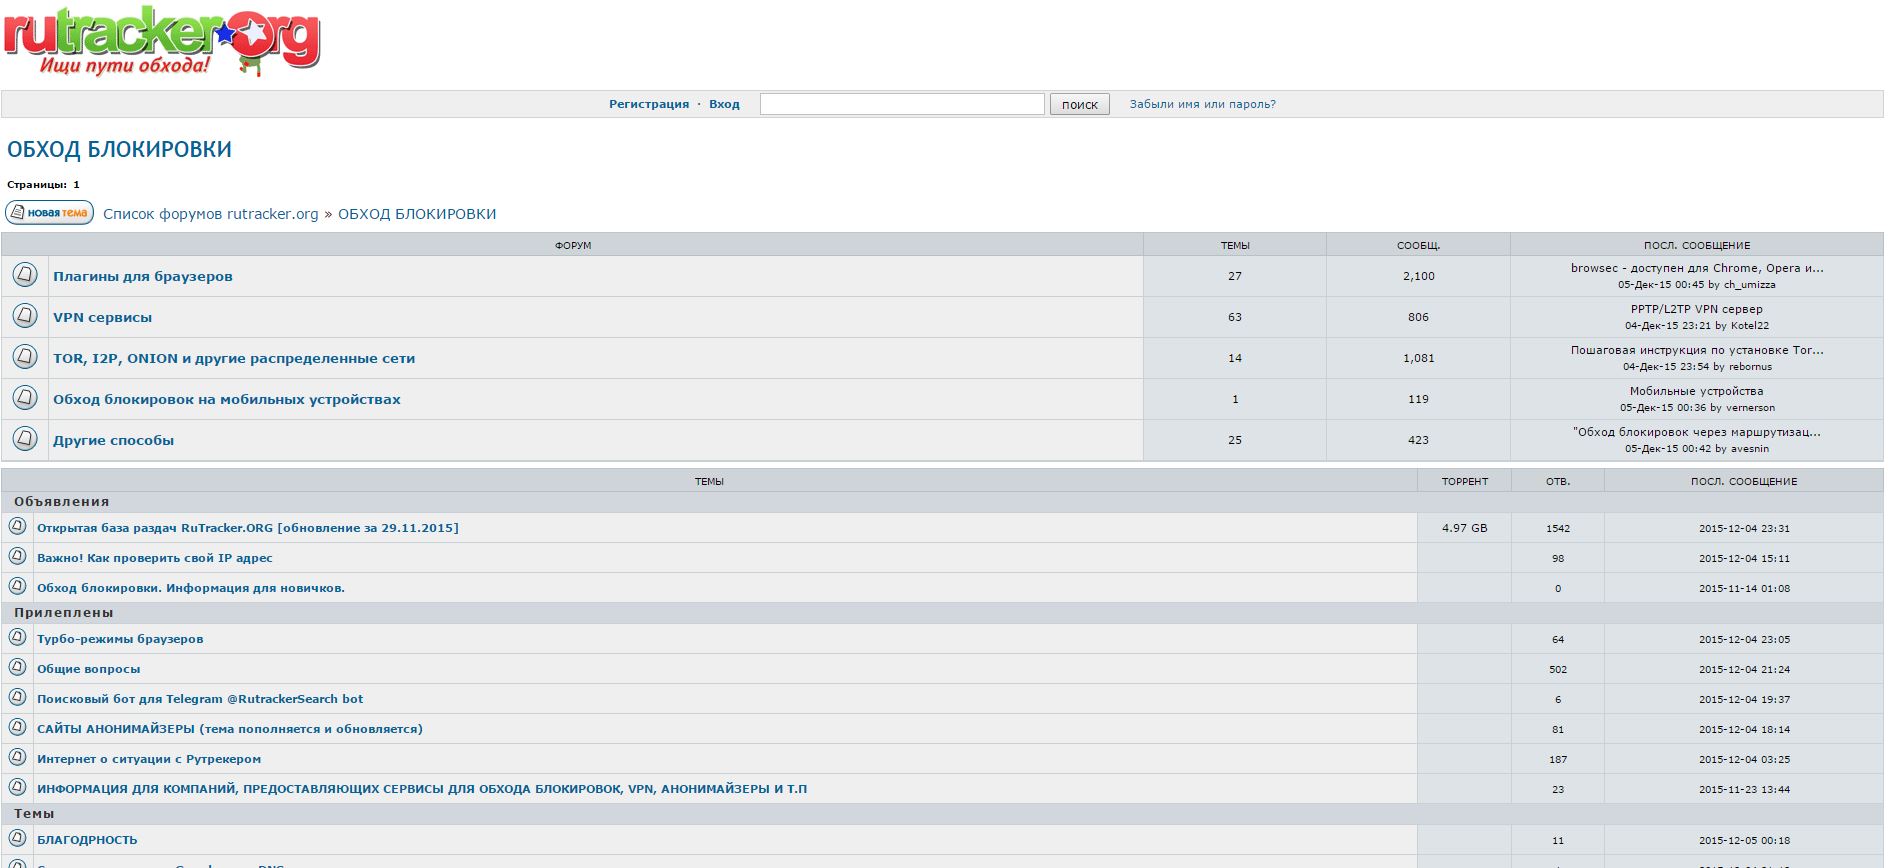Open topic Поисковый бот для Telegram
Screen dimensions: 1893x868
[x=200, y=699]
